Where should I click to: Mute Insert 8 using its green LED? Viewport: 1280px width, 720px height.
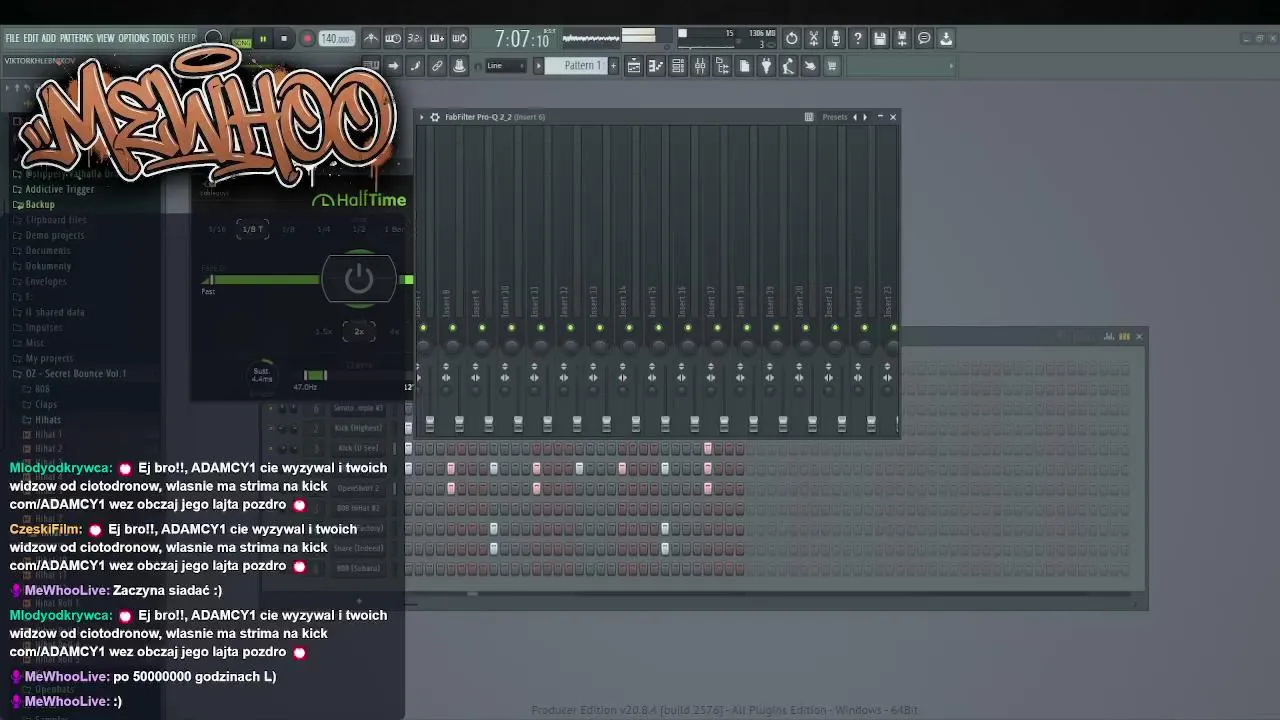[452, 328]
